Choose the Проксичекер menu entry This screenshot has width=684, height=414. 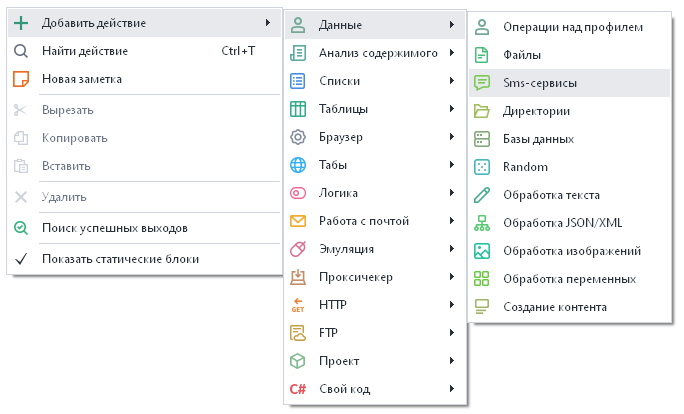355,277
